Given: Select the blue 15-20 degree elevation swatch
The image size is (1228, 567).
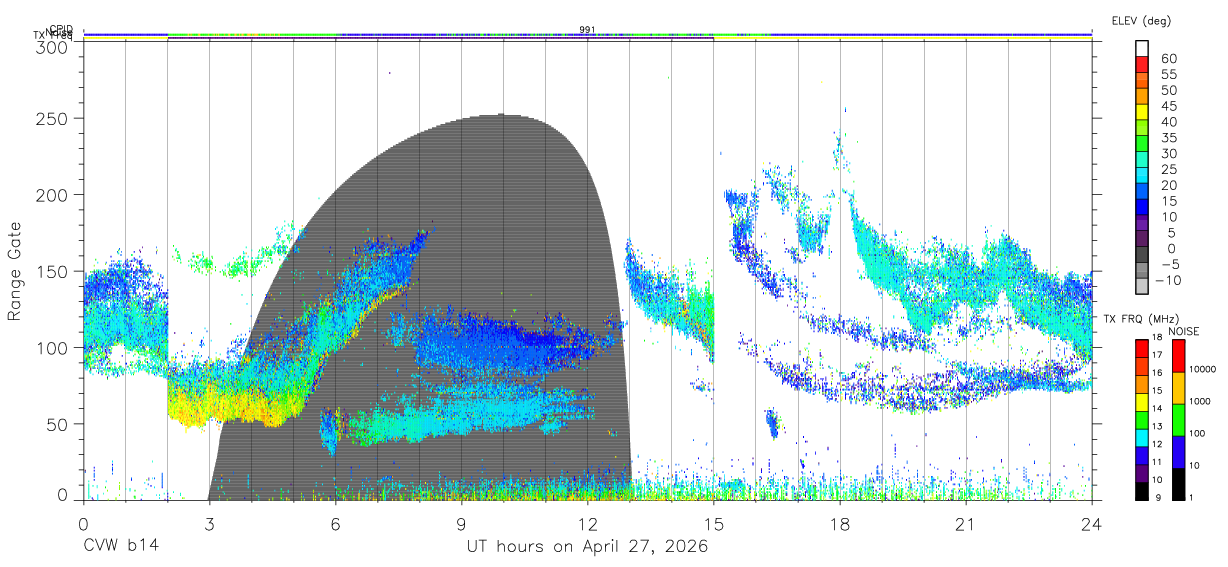Looking at the screenshot, I should tap(1143, 193).
